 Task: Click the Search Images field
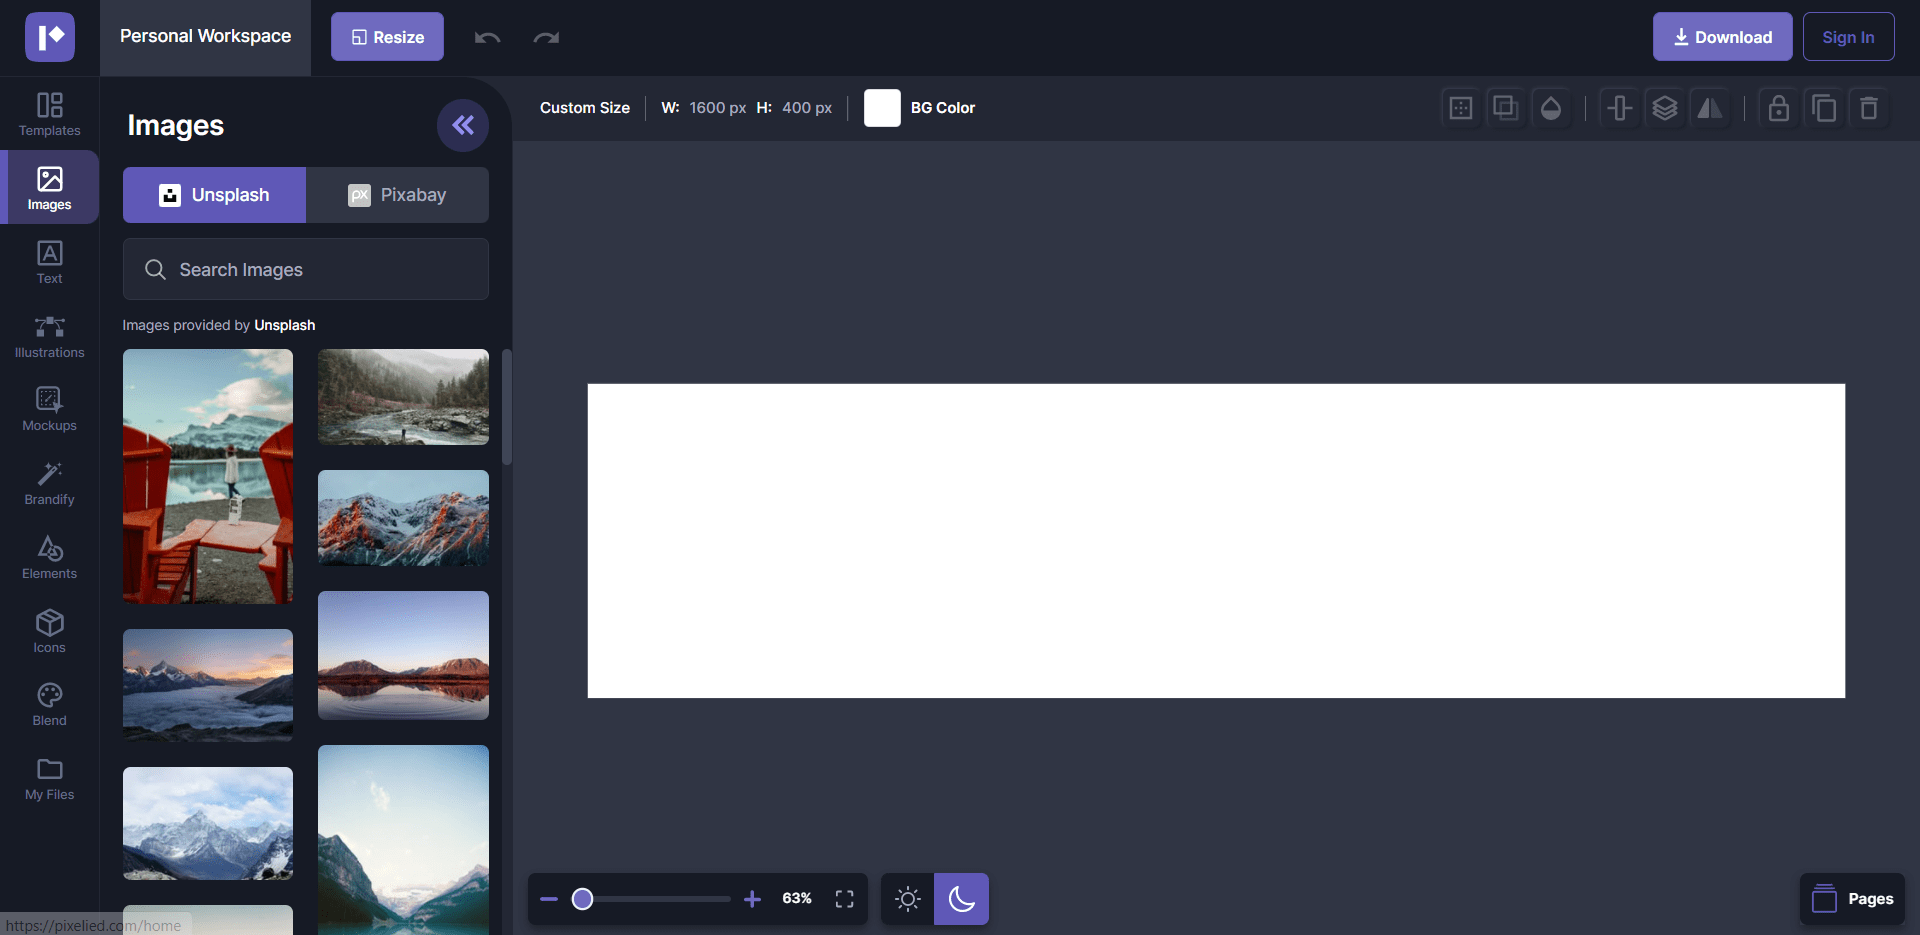coord(305,270)
